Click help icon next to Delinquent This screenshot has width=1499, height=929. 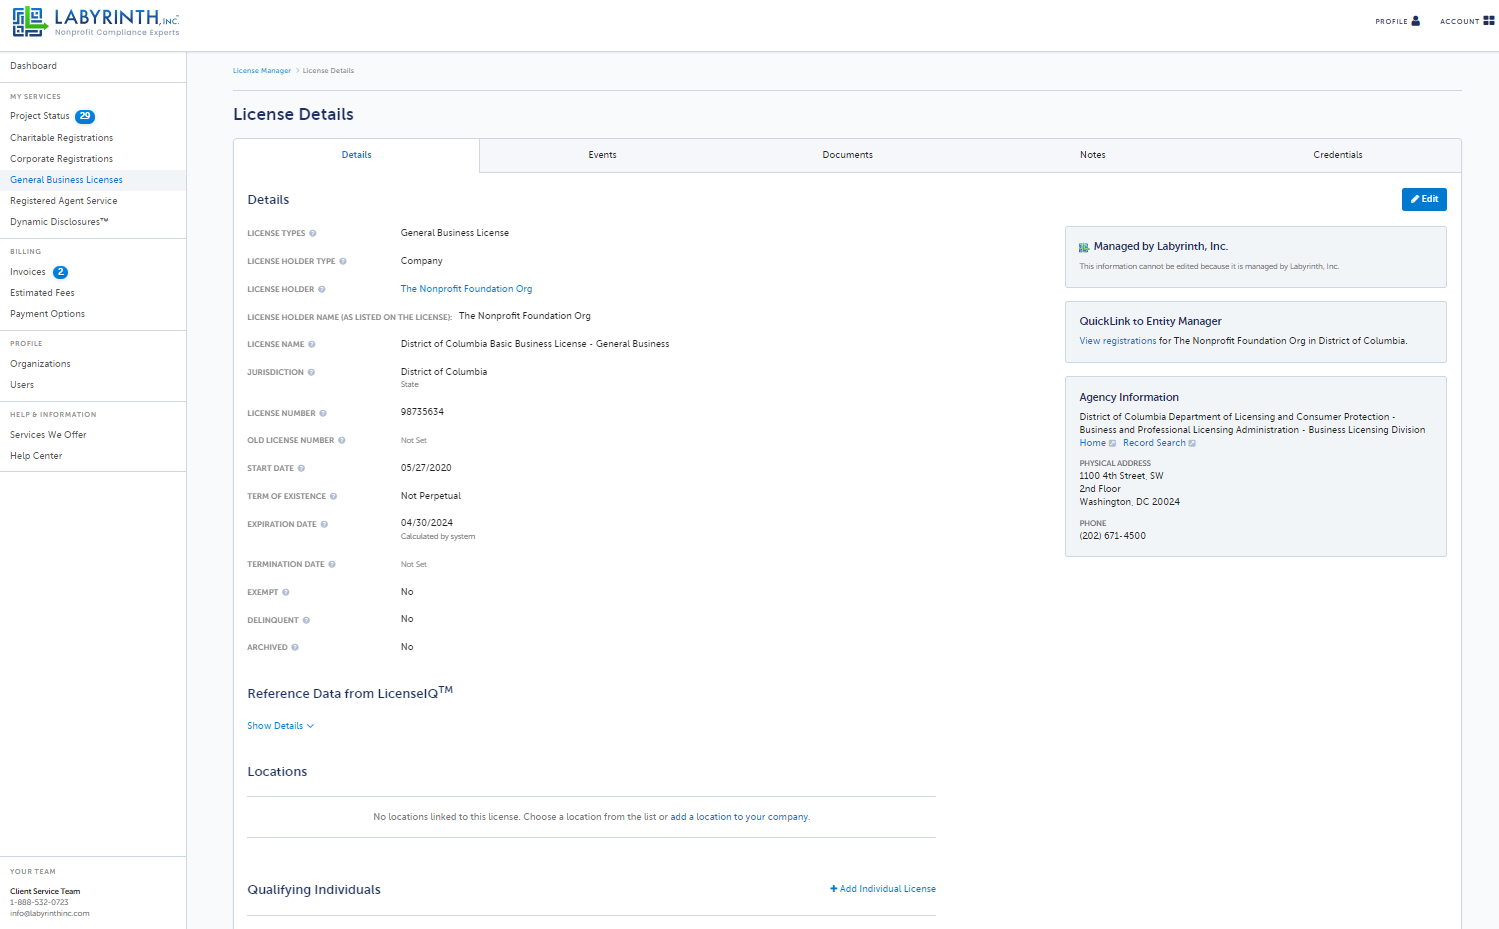[306, 620]
